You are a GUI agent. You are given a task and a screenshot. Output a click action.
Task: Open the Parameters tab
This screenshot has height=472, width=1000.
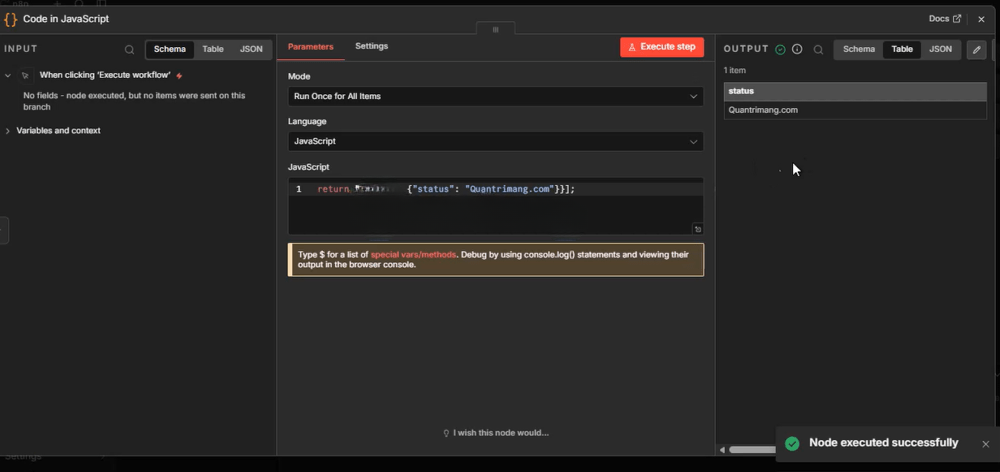311,47
